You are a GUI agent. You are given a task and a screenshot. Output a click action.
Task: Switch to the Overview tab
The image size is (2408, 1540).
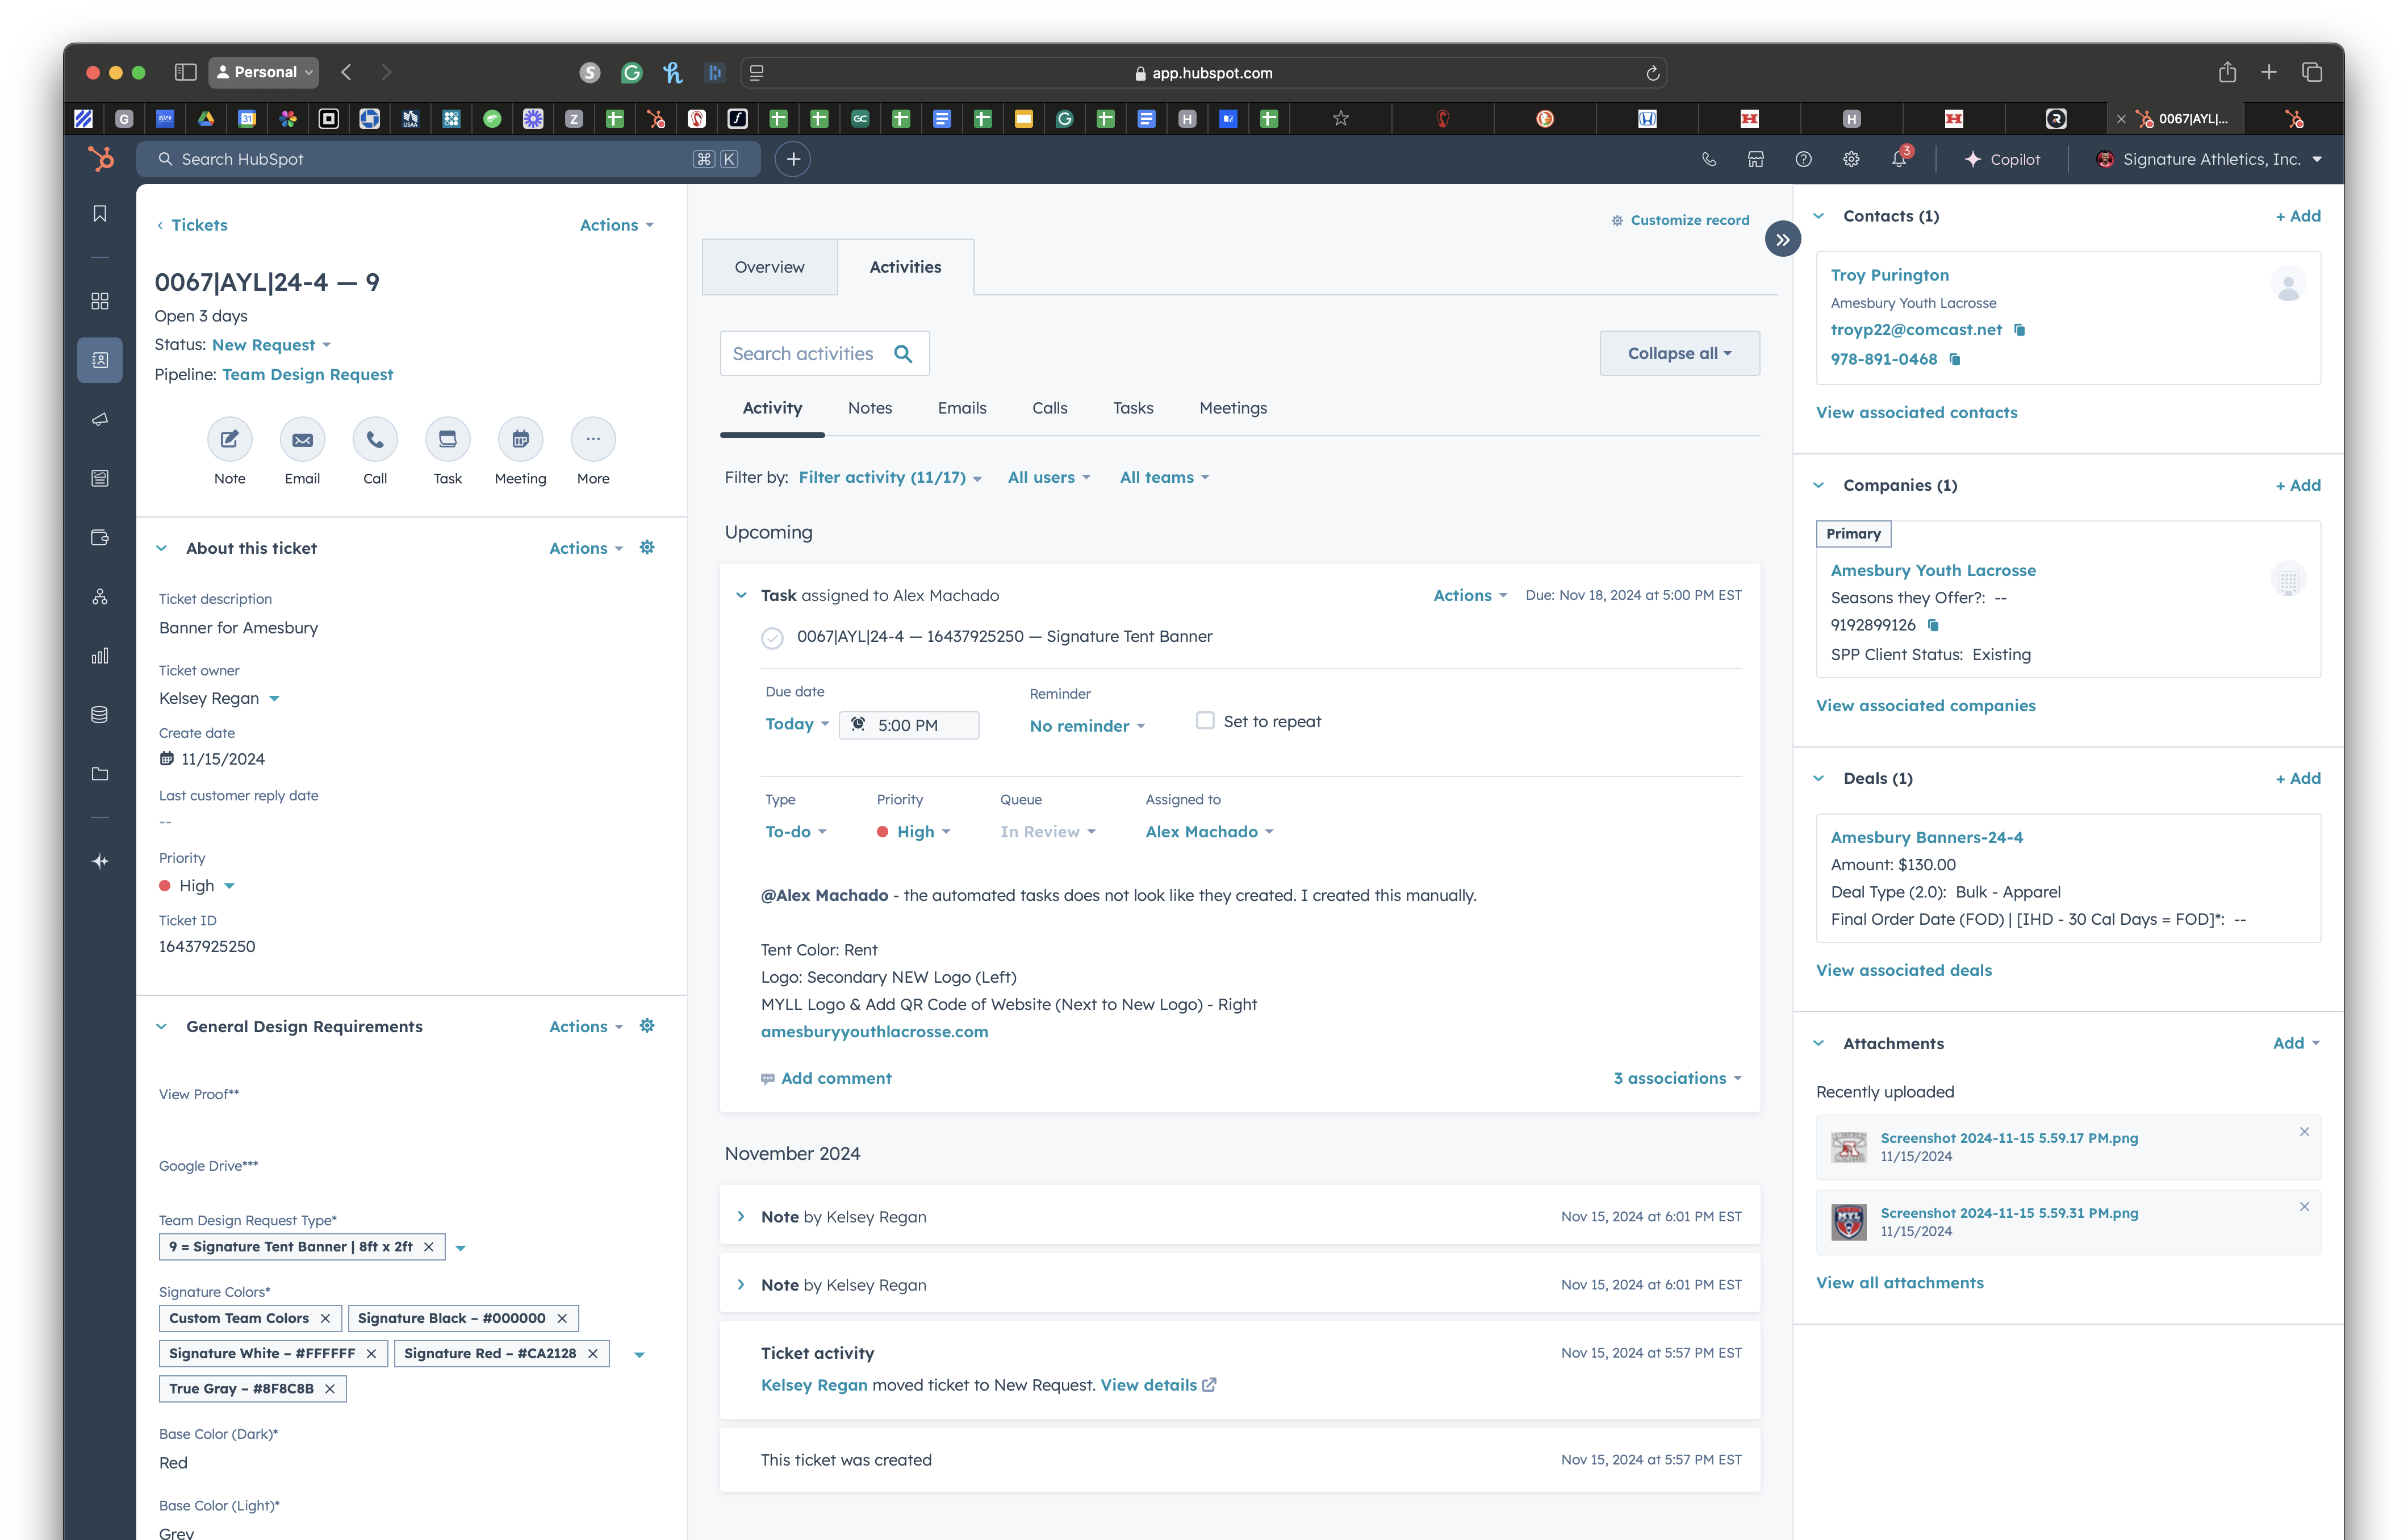point(769,267)
